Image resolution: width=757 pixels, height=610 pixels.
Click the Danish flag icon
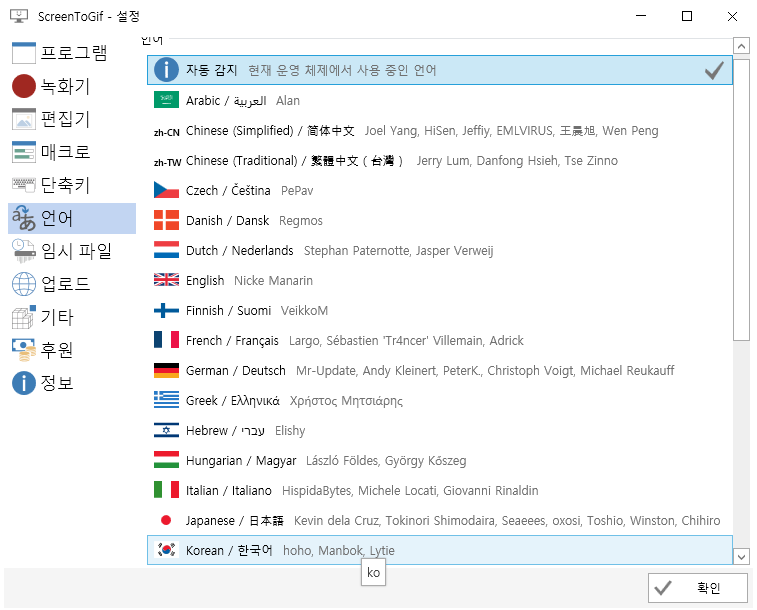[167, 220]
